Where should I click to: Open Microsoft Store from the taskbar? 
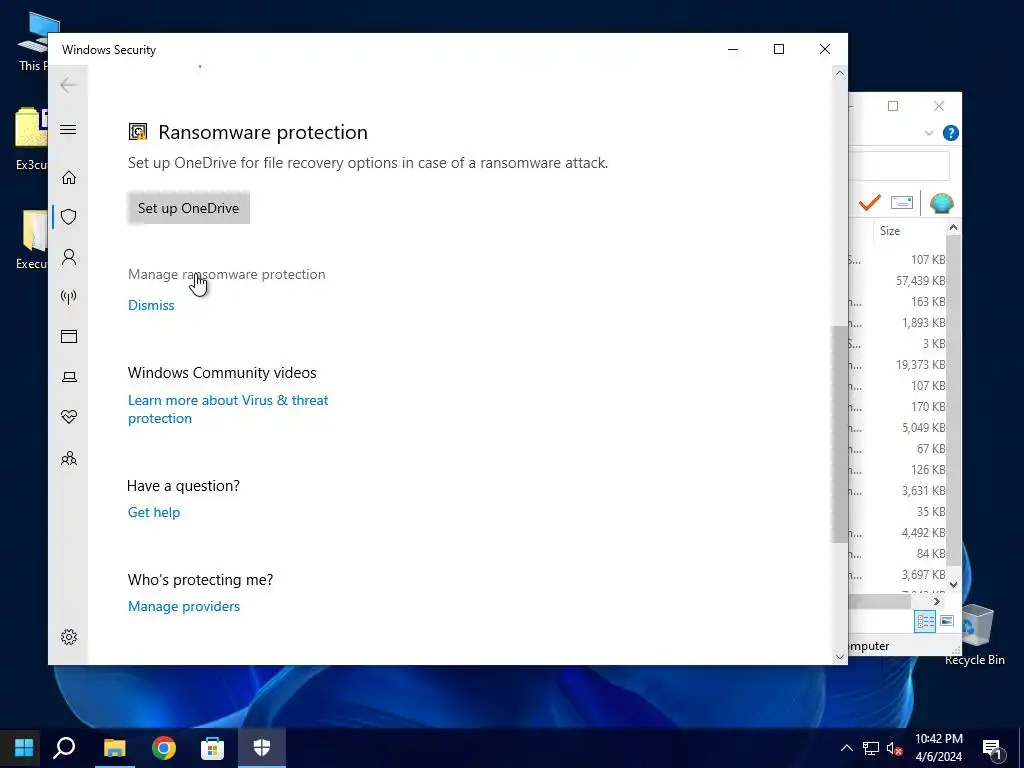tap(212, 748)
